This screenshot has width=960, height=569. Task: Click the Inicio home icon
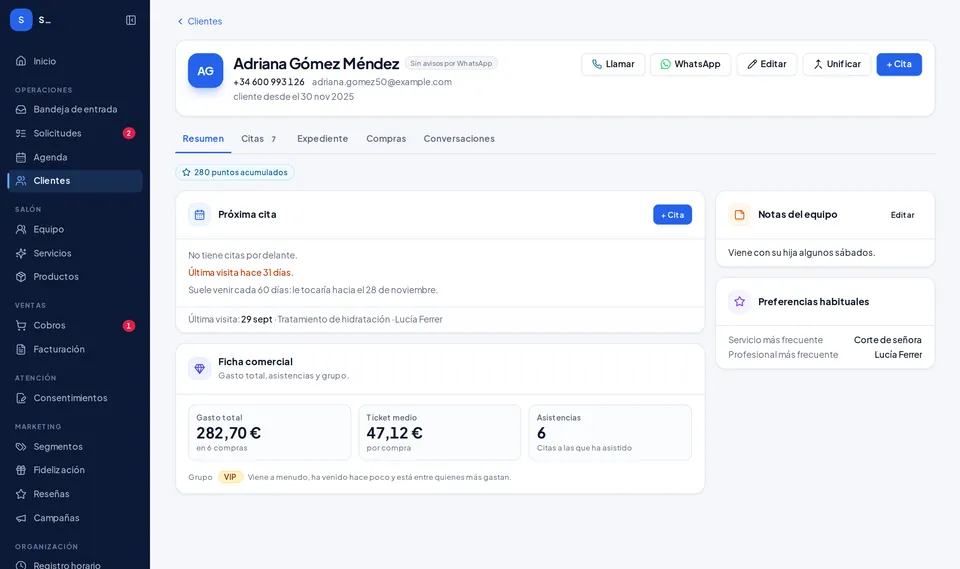tap(21, 61)
